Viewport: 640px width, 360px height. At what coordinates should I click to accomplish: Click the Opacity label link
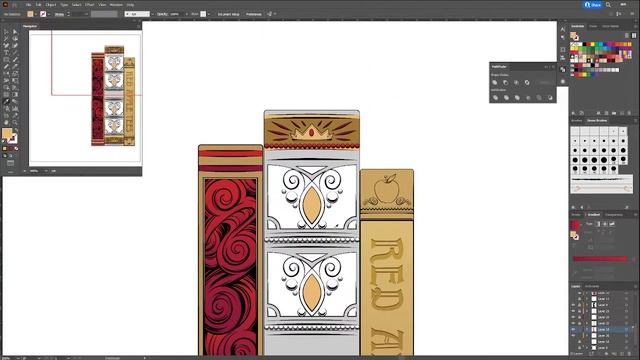162,14
